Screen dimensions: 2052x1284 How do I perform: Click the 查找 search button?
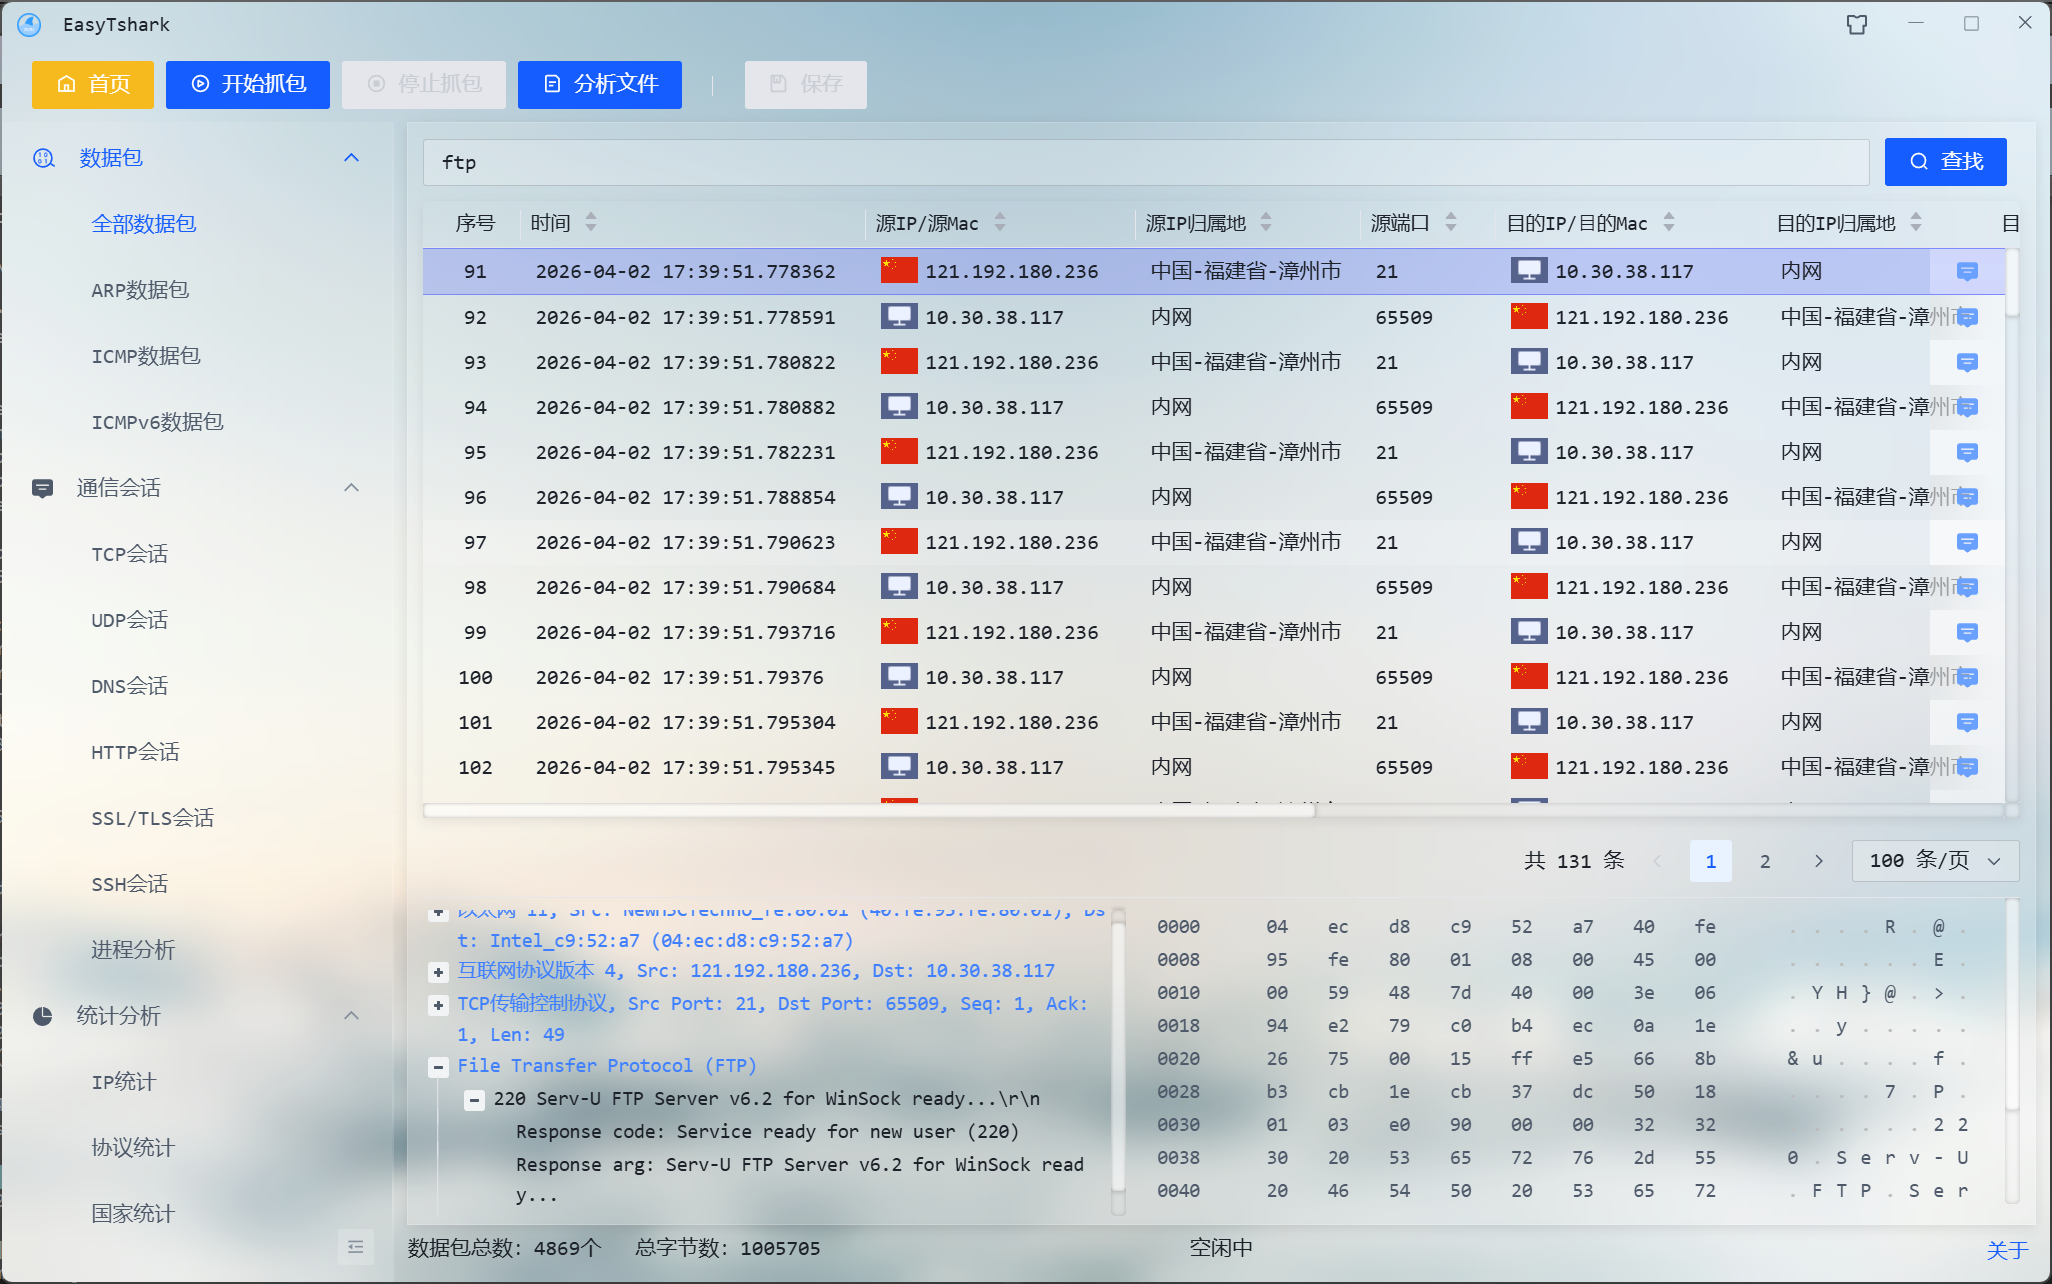click(1945, 162)
